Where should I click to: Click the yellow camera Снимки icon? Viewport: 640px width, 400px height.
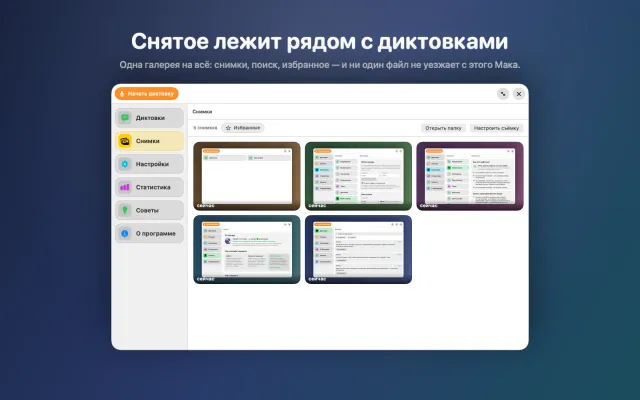[125, 141]
